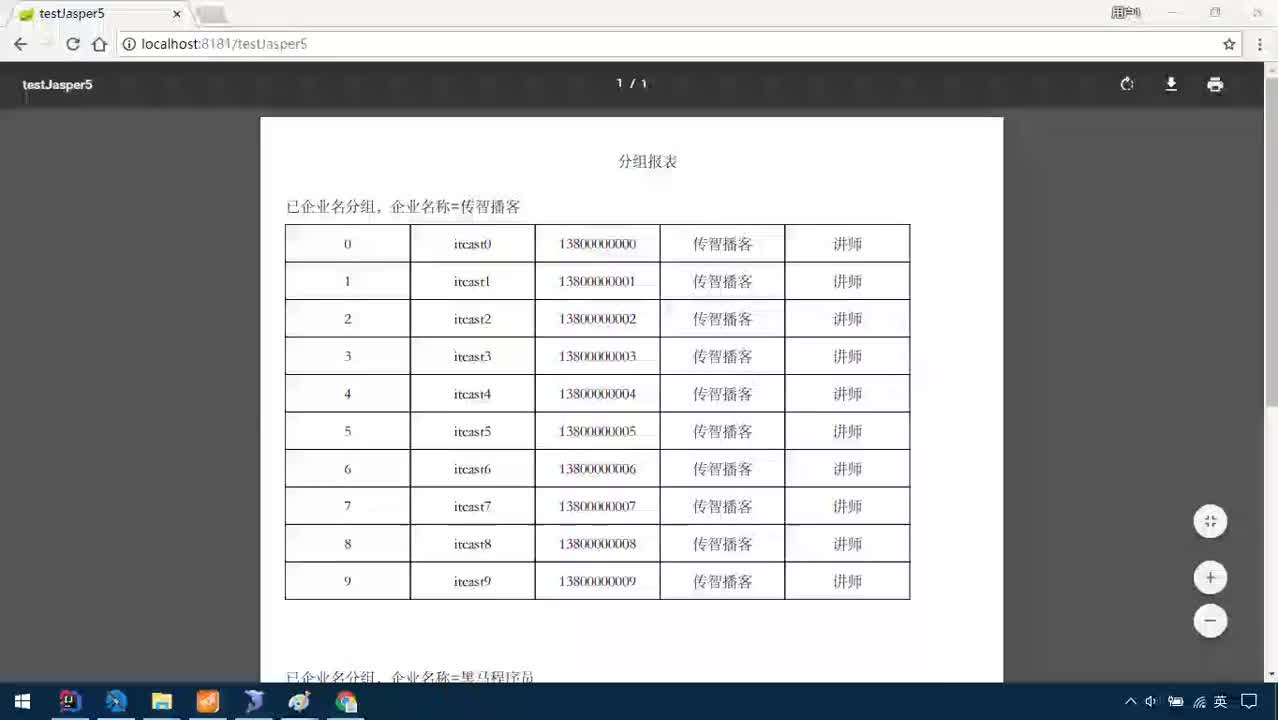Click the cell itcast2

[472, 319]
